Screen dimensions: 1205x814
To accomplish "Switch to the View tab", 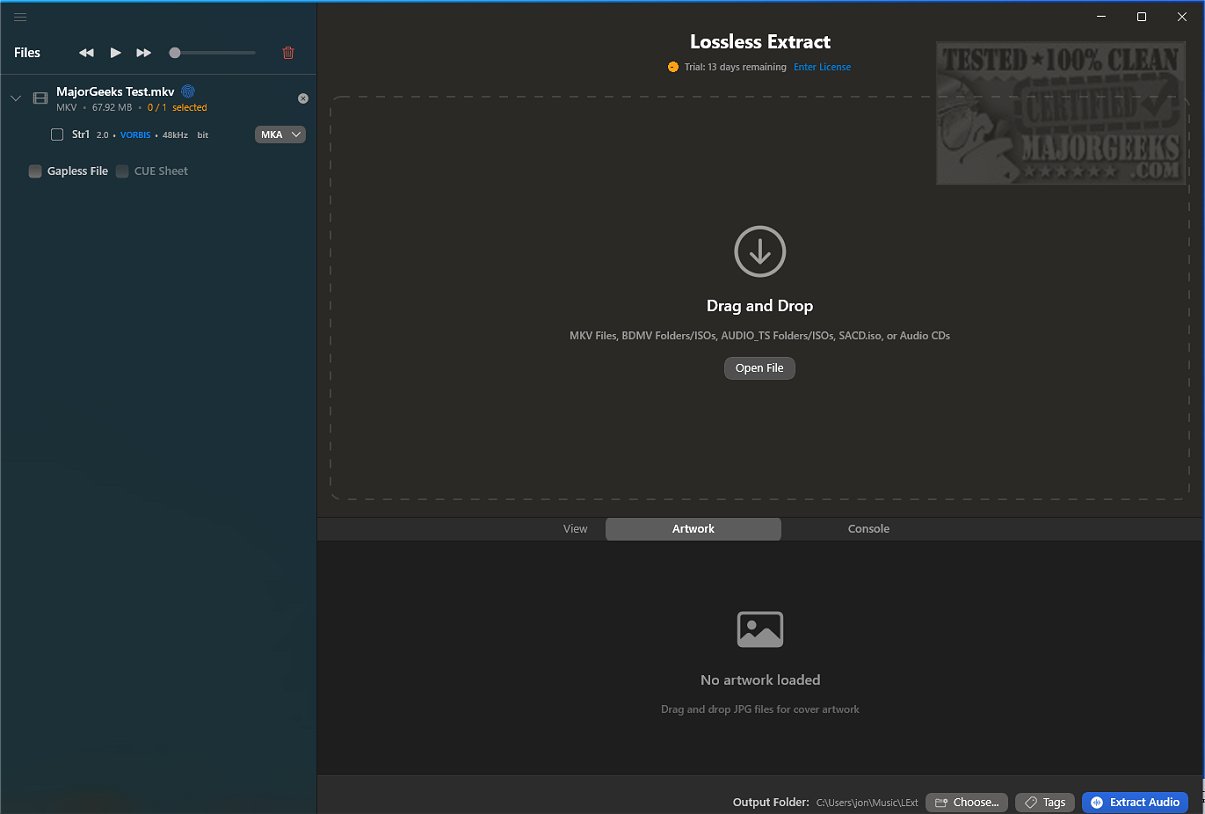I will [x=575, y=529].
